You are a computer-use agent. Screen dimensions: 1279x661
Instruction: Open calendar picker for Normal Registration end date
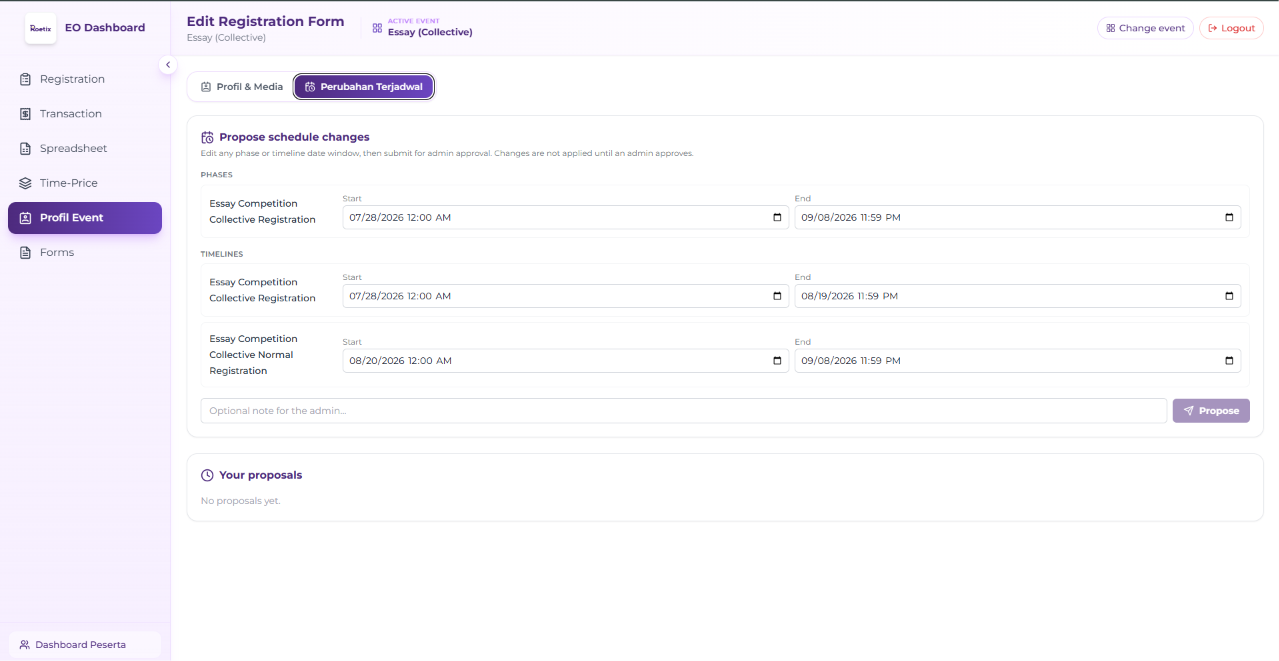pyautogui.click(x=1229, y=361)
